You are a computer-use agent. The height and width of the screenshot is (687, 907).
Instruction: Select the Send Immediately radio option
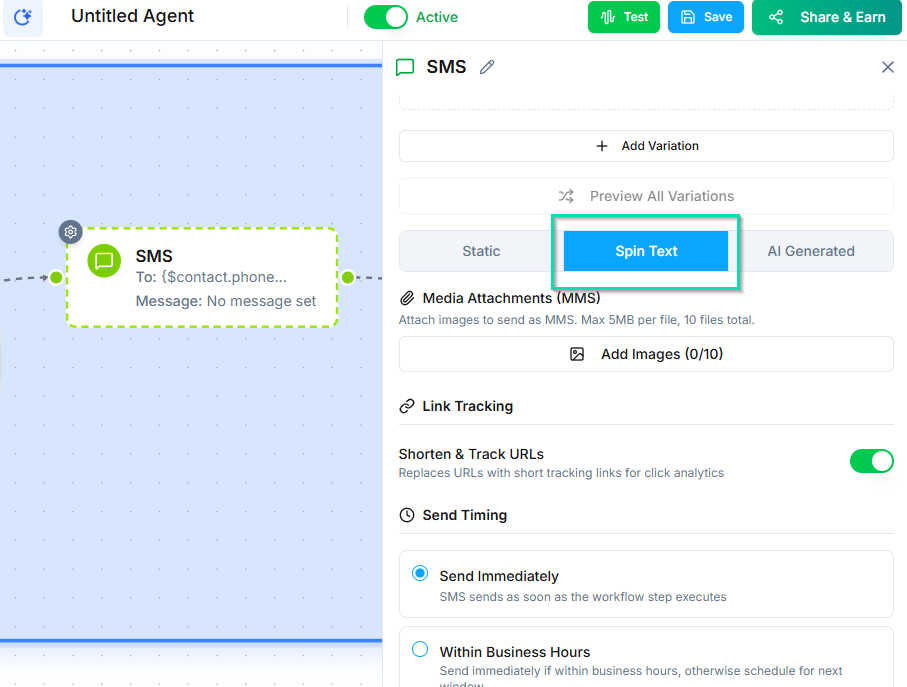(420, 574)
